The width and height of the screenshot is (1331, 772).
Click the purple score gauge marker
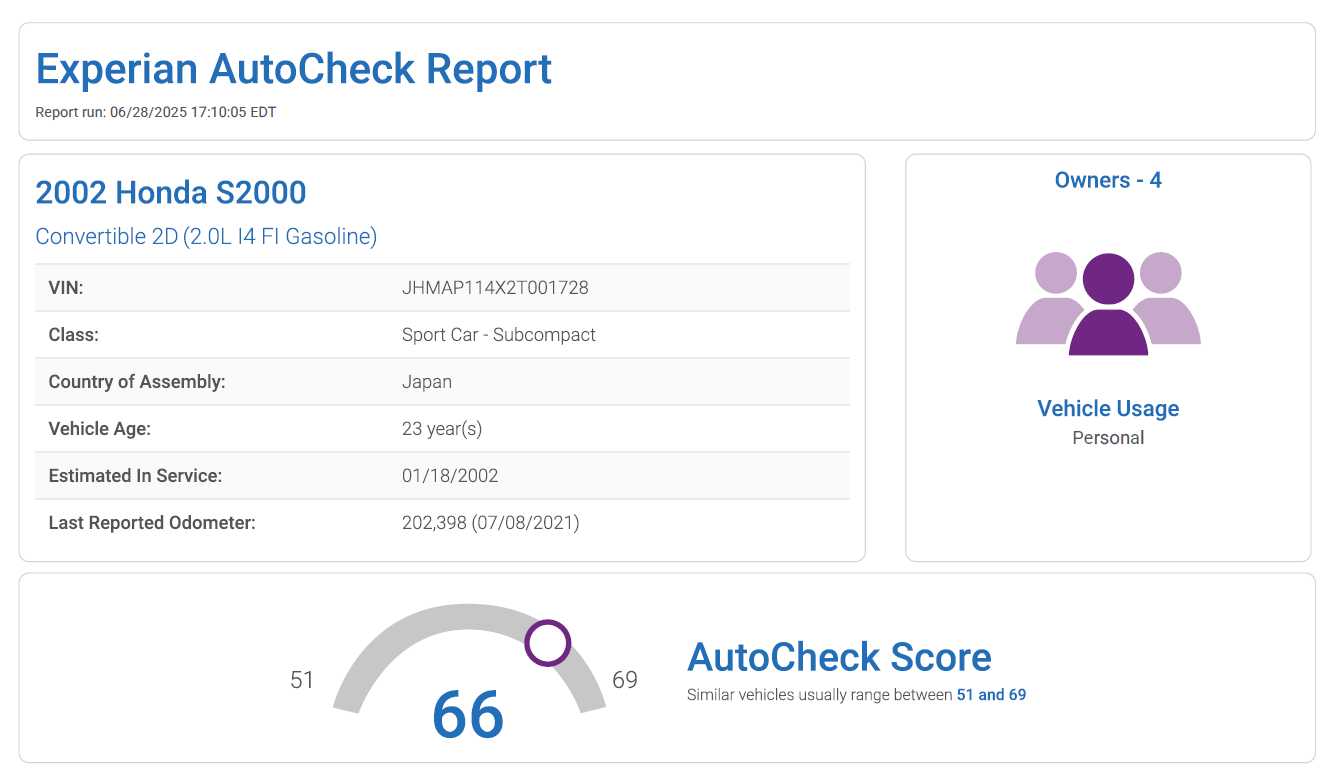coord(548,643)
